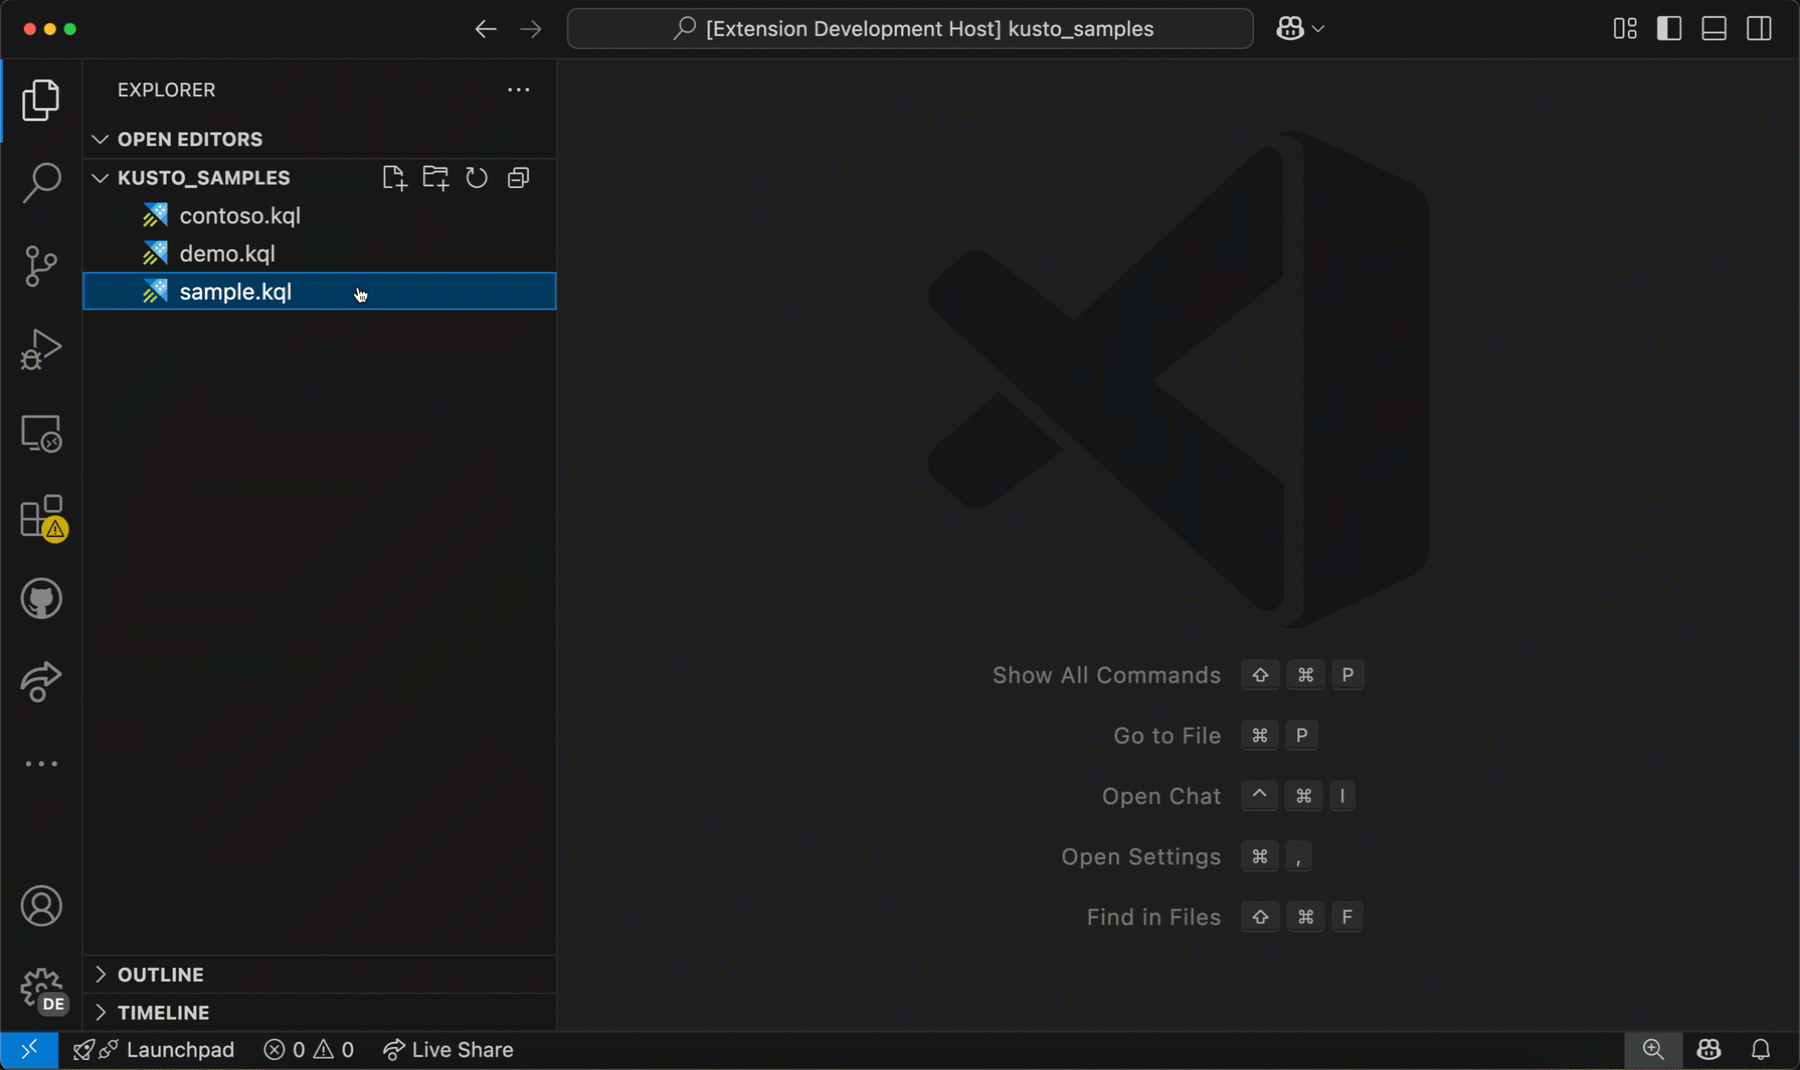Open the Source Control view
This screenshot has width=1800, height=1070.
point(41,266)
